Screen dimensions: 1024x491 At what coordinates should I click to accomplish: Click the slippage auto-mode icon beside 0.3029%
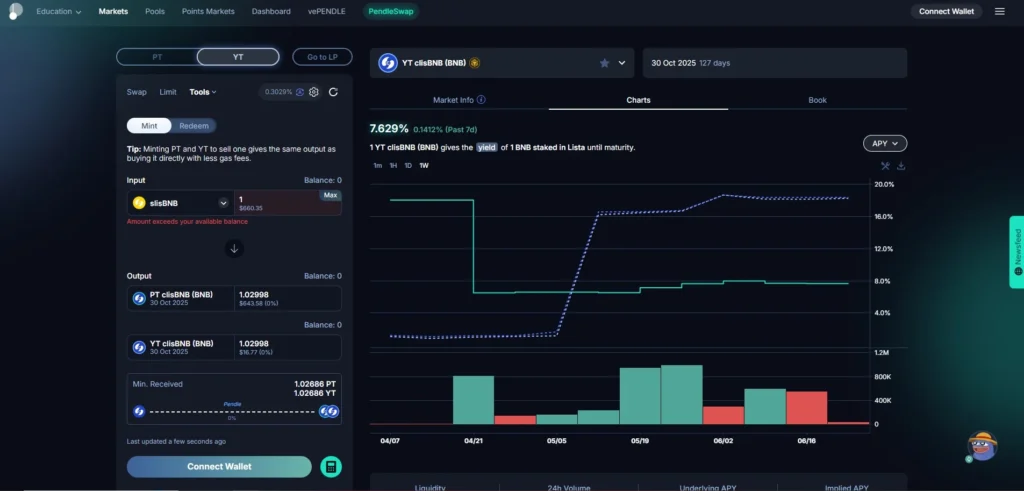click(x=300, y=92)
